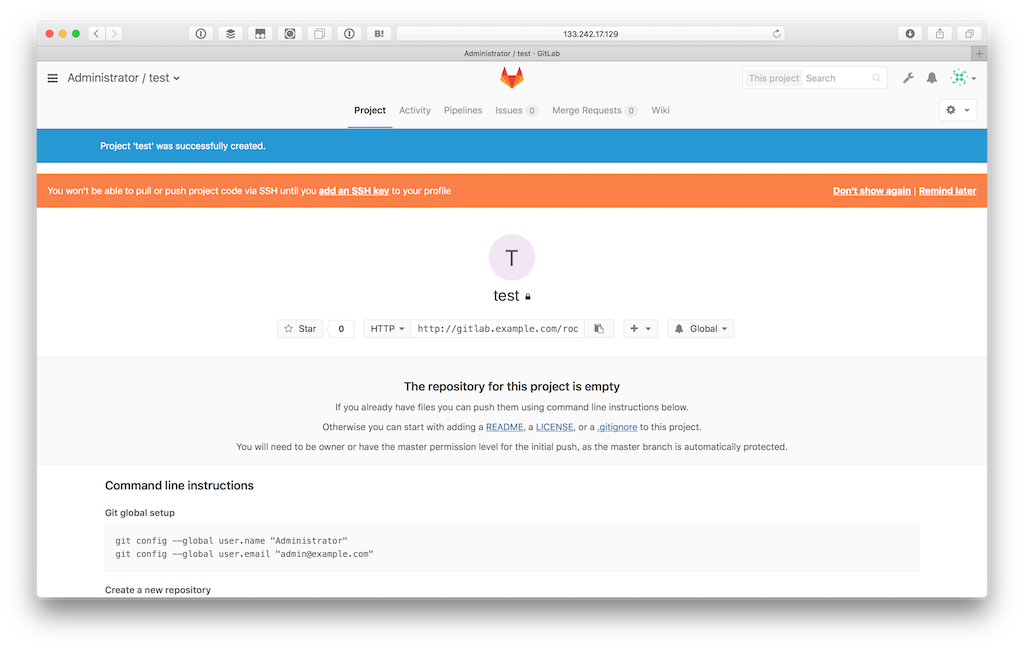The image size is (1024, 650).
Task: Open Safari downloads icon
Action: (x=910, y=34)
